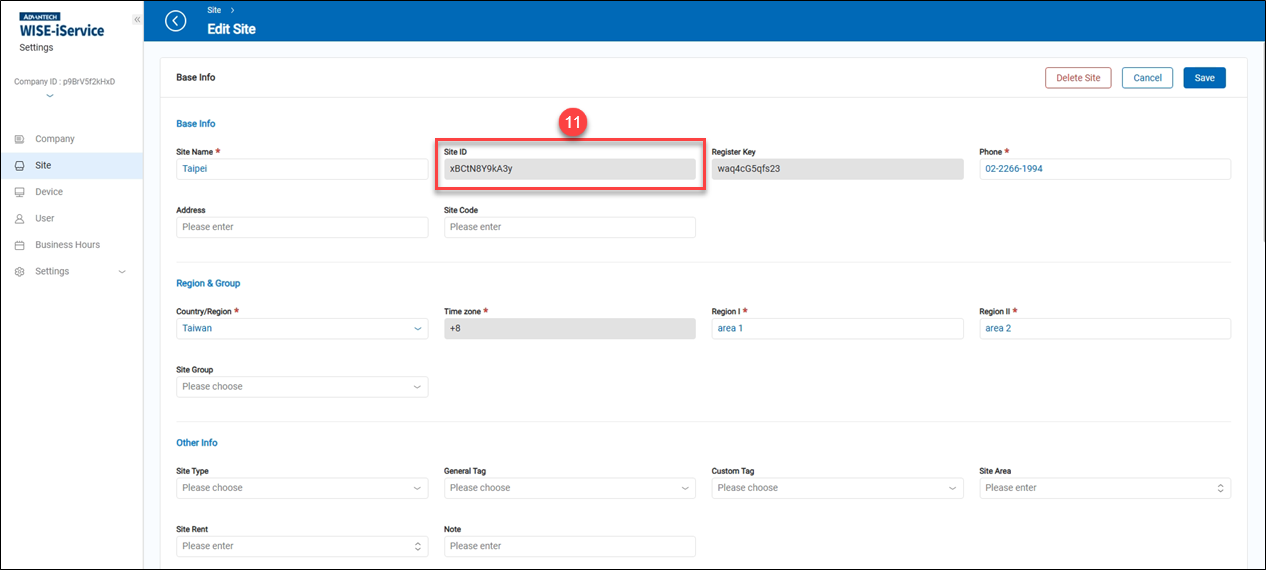Click the Settings gear icon

pos(19,272)
